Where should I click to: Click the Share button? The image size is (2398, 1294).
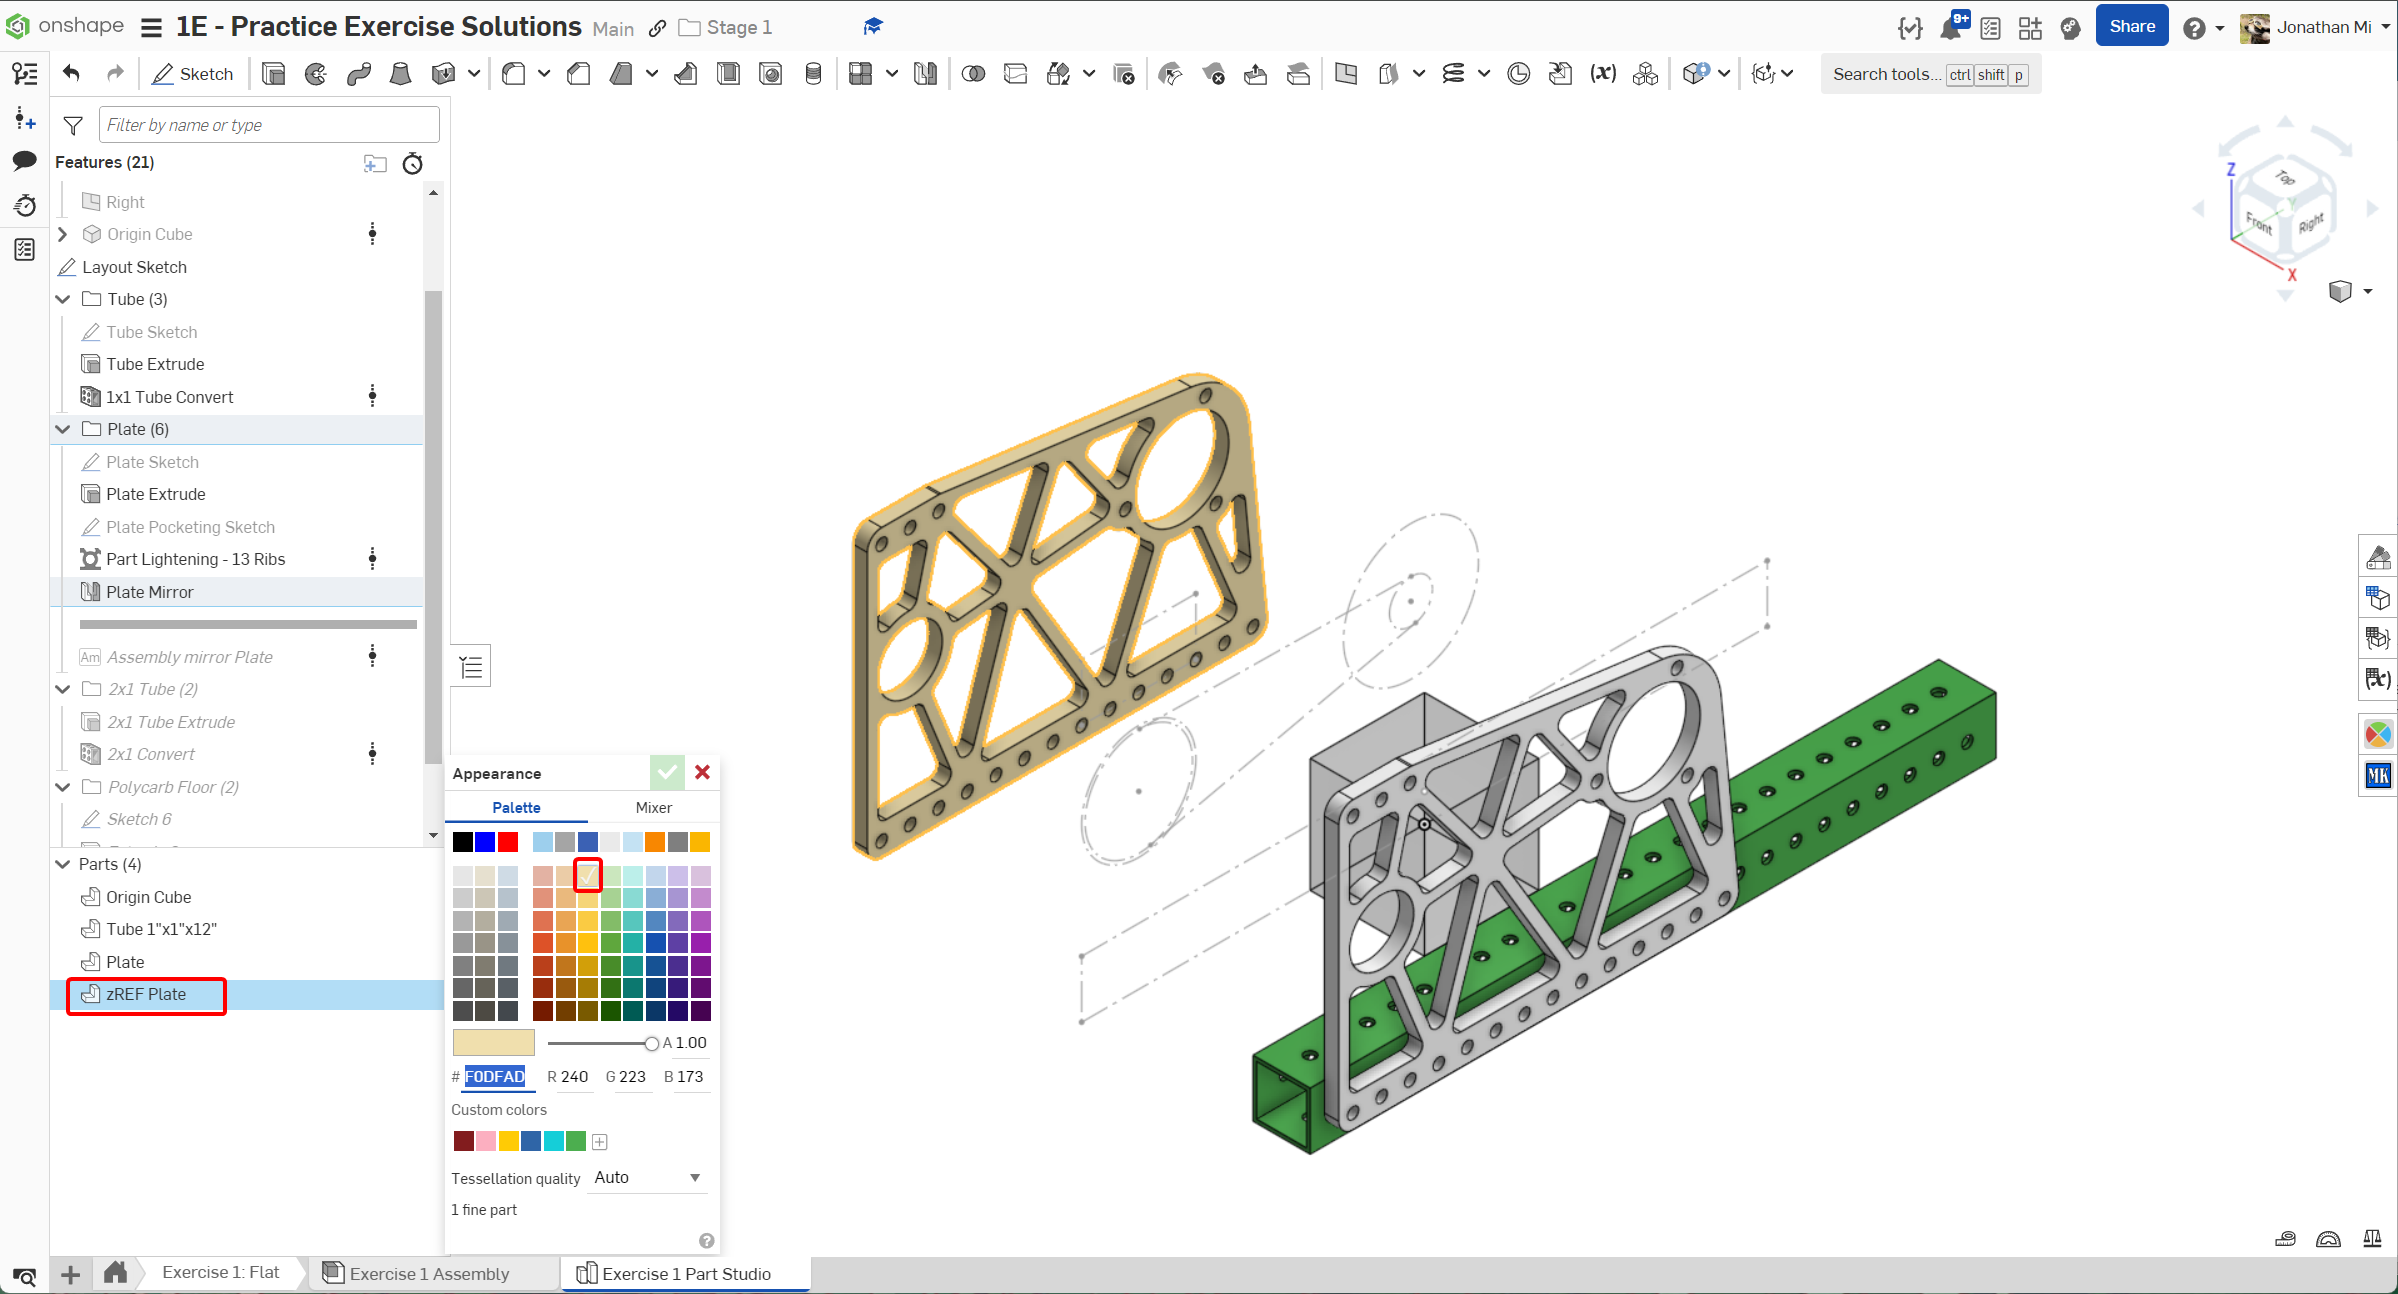(2131, 27)
